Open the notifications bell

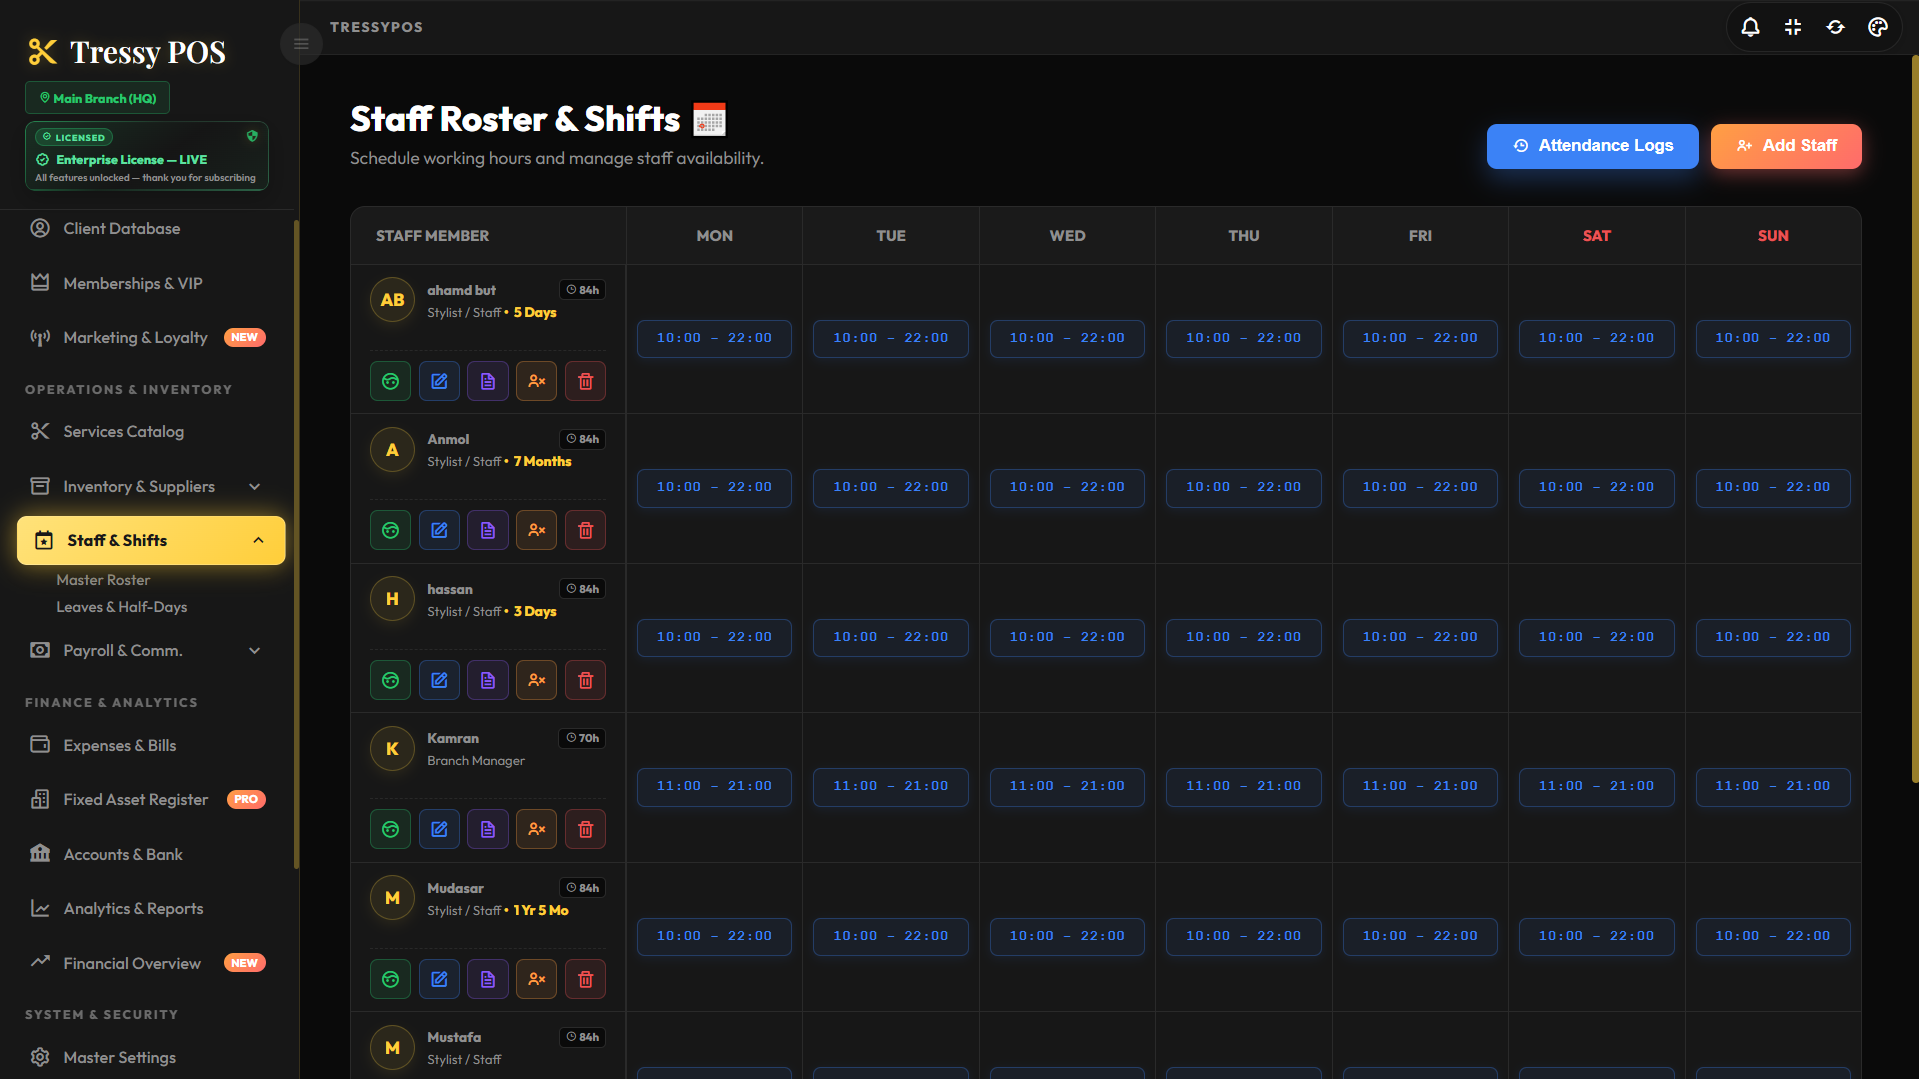pos(1750,27)
